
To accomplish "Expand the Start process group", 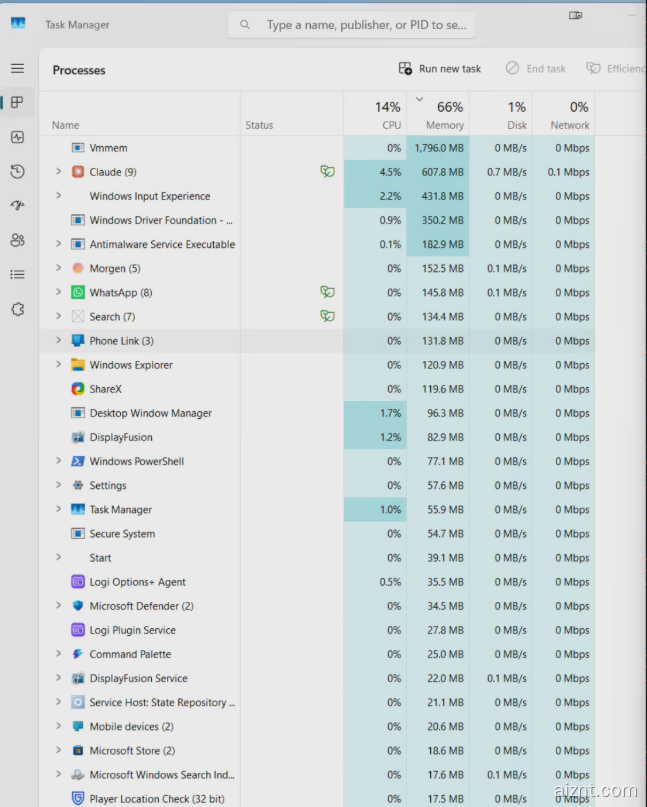I will pyautogui.click(x=58, y=557).
